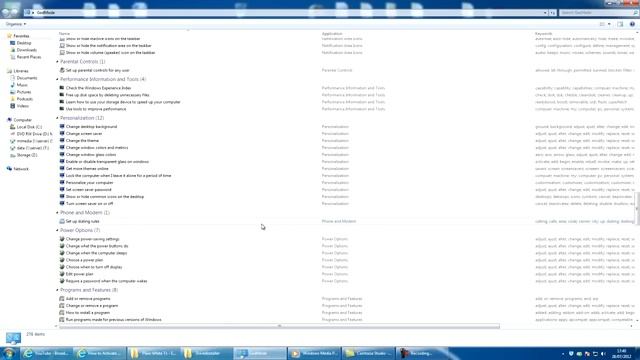This screenshot has width=640, height=360.
Task: Toggle the preview pane button
Action: coord(620,24)
